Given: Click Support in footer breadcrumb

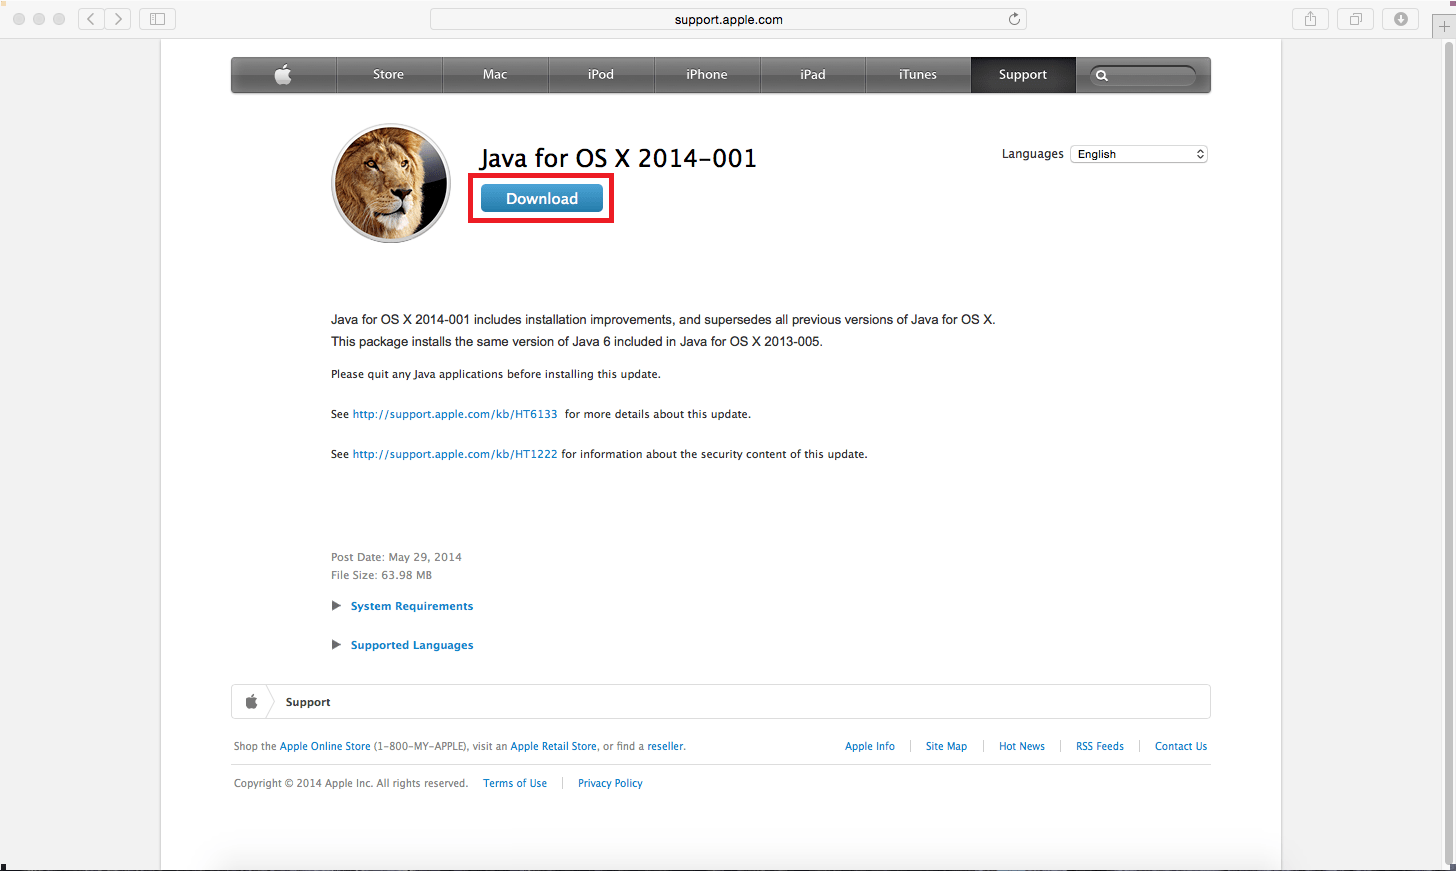Looking at the screenshot, I should [x=308, y=702].
